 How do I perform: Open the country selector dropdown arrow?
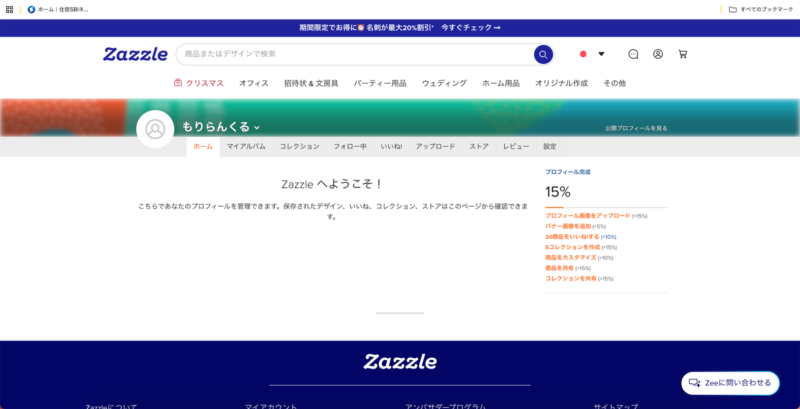coord(601,54)
